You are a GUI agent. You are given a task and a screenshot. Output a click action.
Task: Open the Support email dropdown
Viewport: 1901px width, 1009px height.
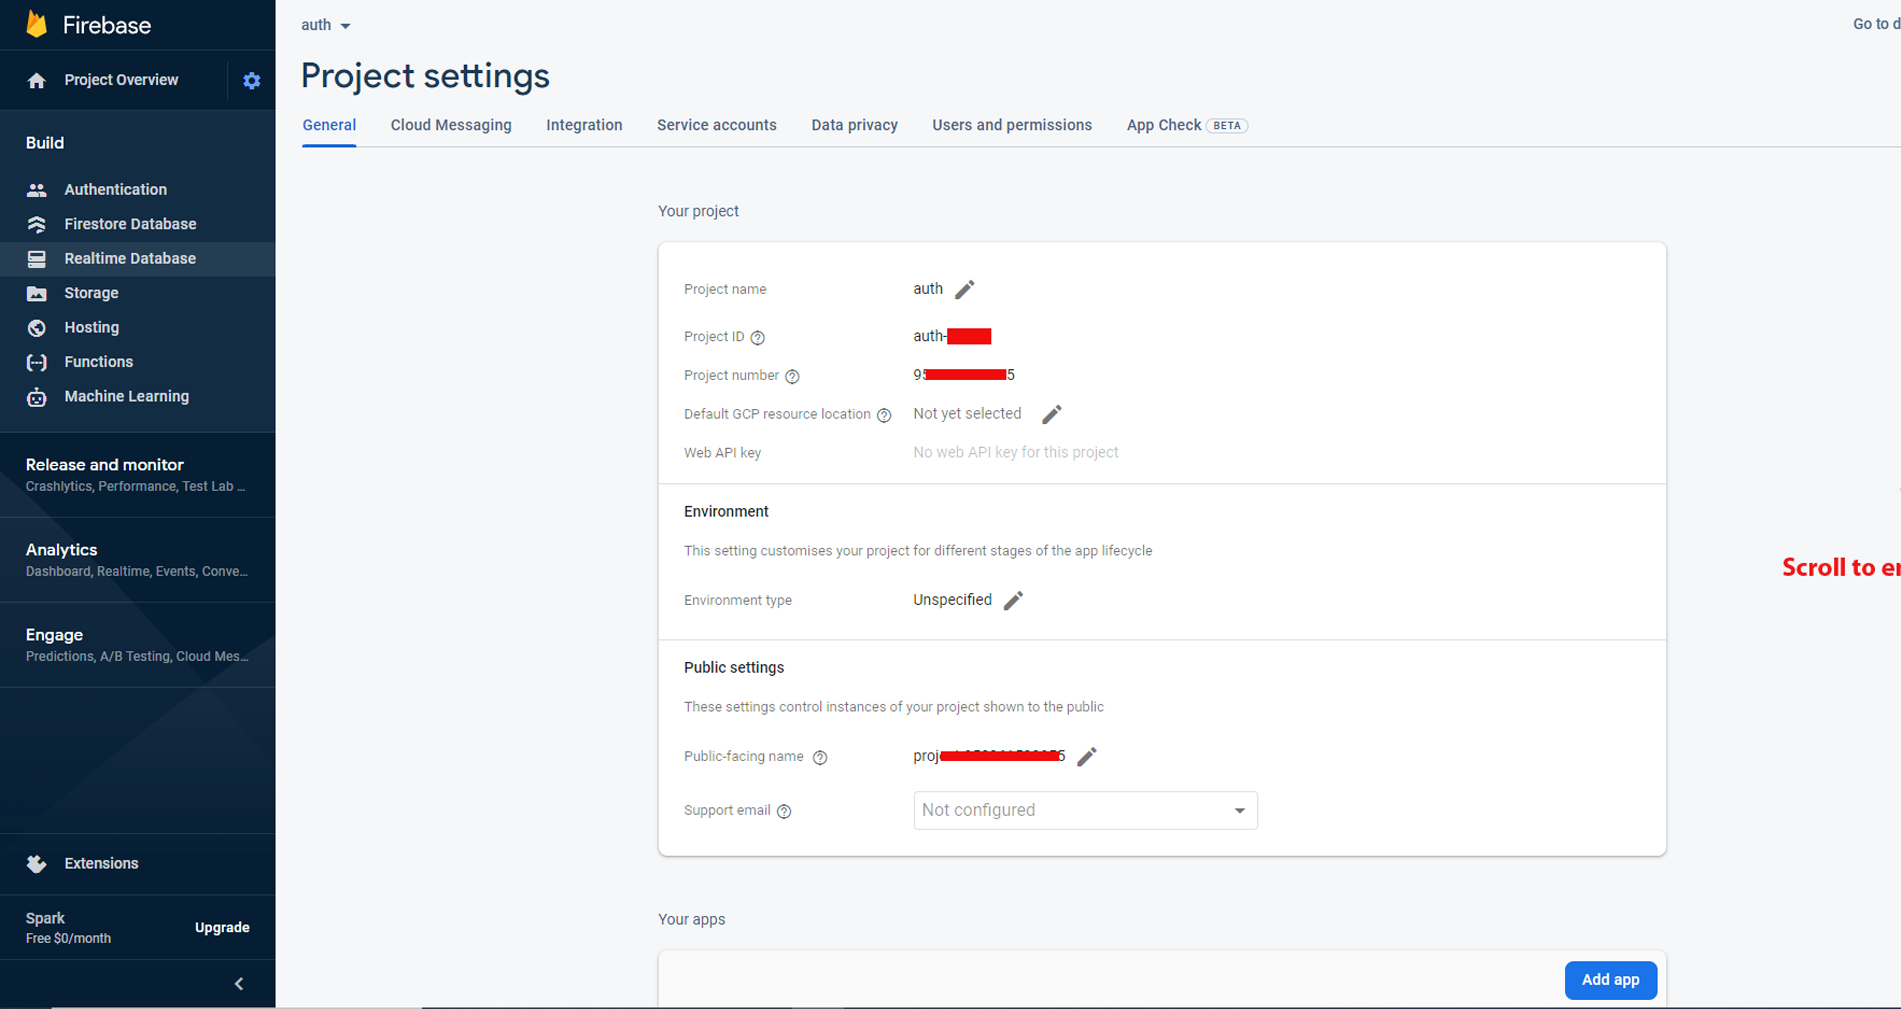(1084, 810)
